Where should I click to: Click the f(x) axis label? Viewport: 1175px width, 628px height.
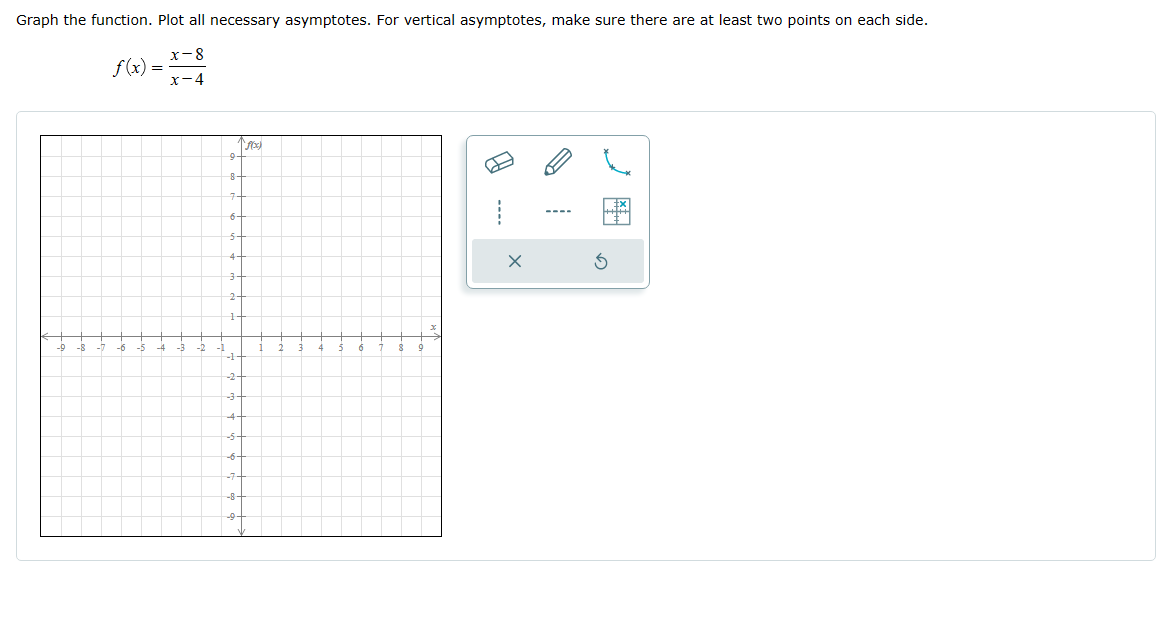[252, 143]
